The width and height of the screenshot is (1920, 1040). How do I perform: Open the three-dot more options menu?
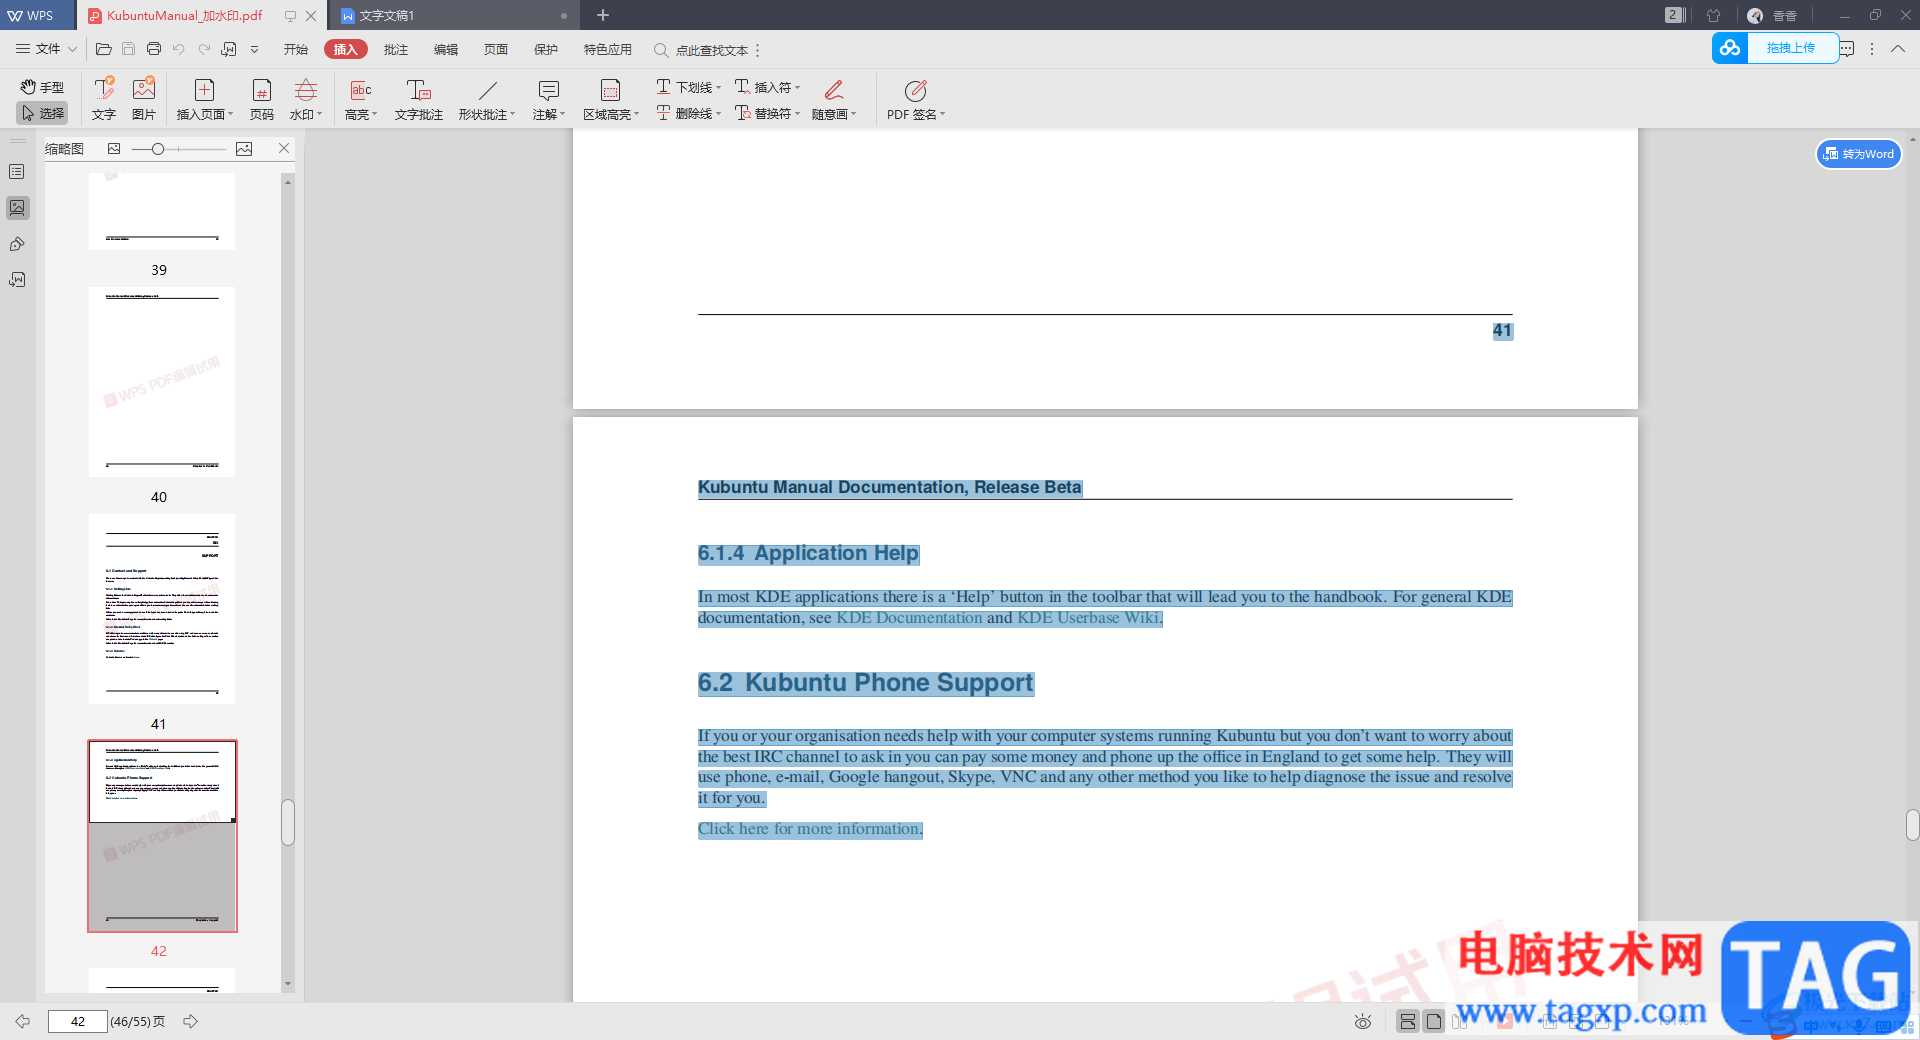(1872, 49)
